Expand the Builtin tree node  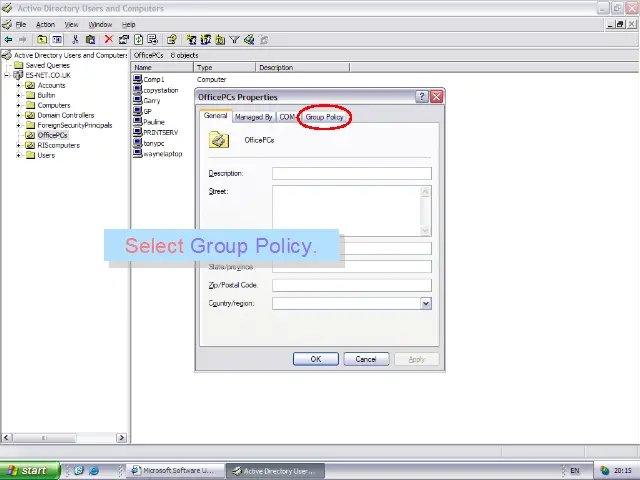(x=18, y=95)
